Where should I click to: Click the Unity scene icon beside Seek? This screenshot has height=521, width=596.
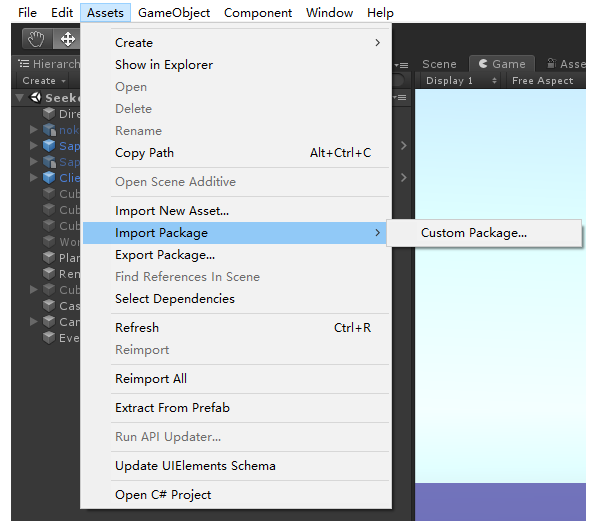pos(36,98)
